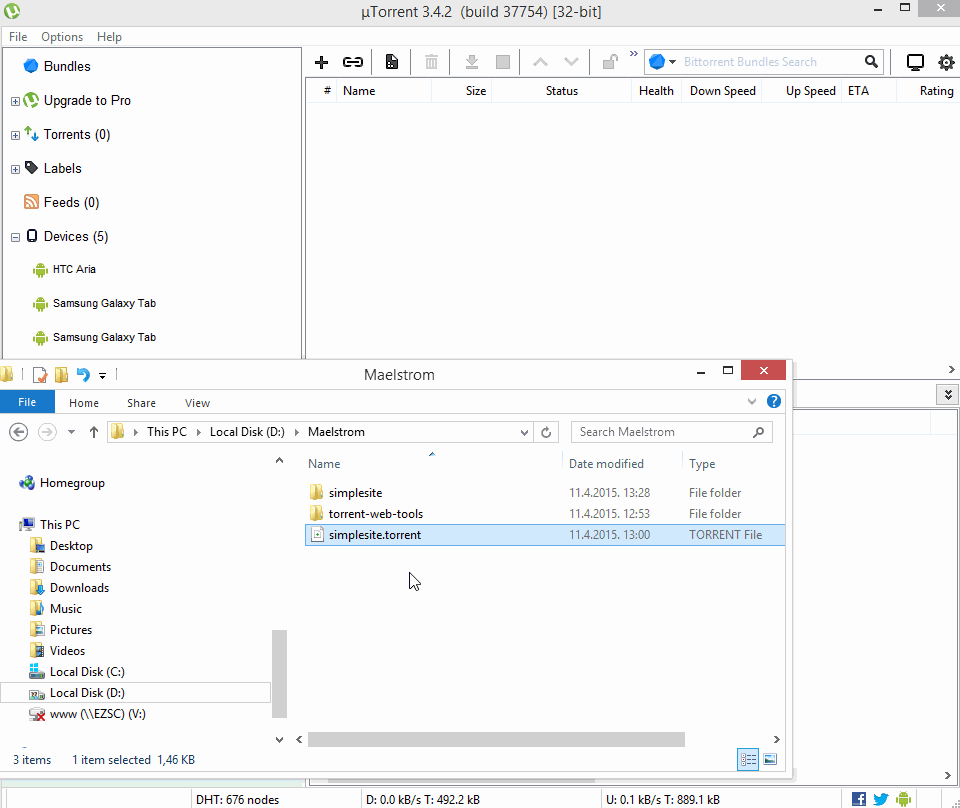Click the Explorer horizontal scrollbar

496,740
